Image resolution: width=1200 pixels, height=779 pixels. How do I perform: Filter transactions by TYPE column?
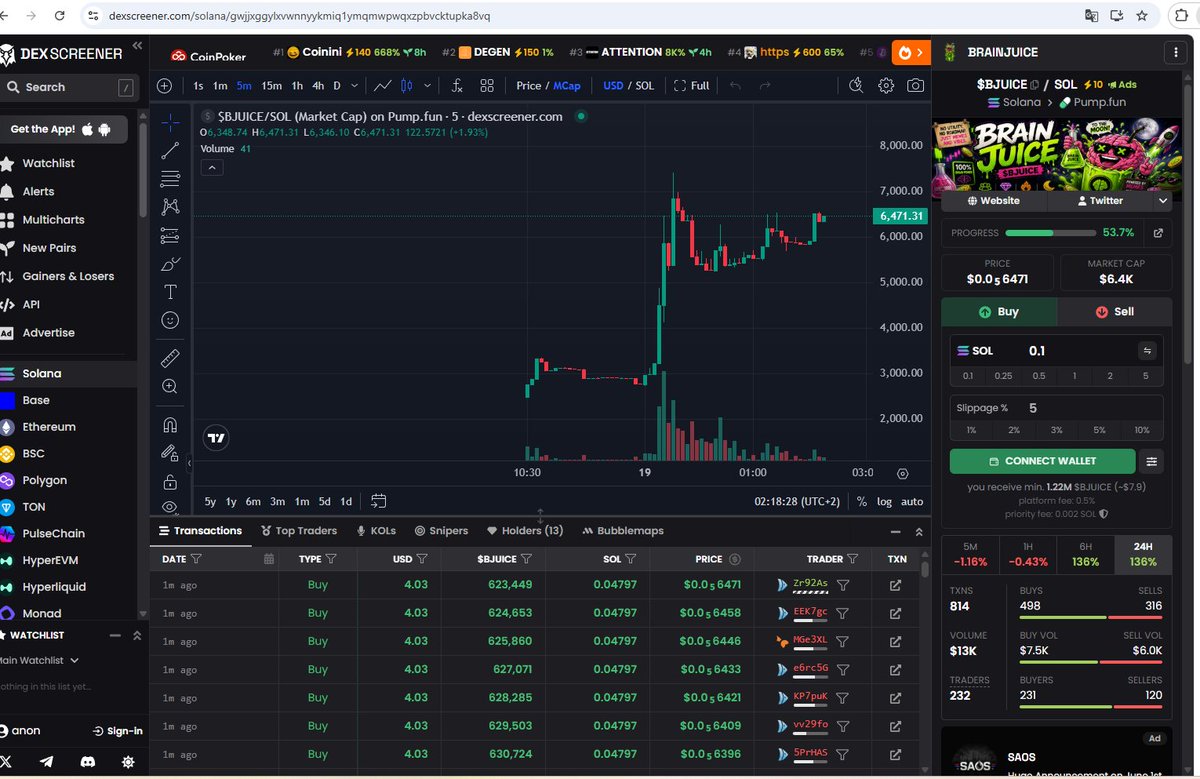click(331, 559)
